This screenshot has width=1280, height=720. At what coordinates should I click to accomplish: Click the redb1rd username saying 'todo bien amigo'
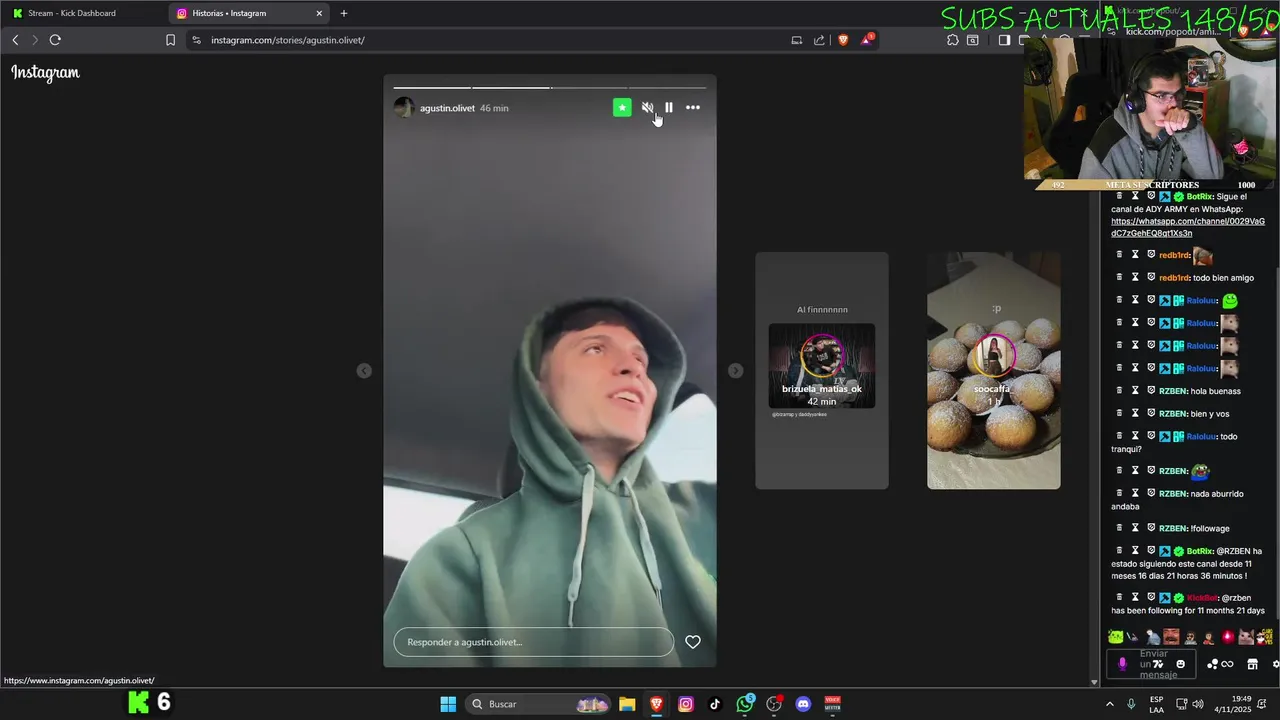[1174, 278]
